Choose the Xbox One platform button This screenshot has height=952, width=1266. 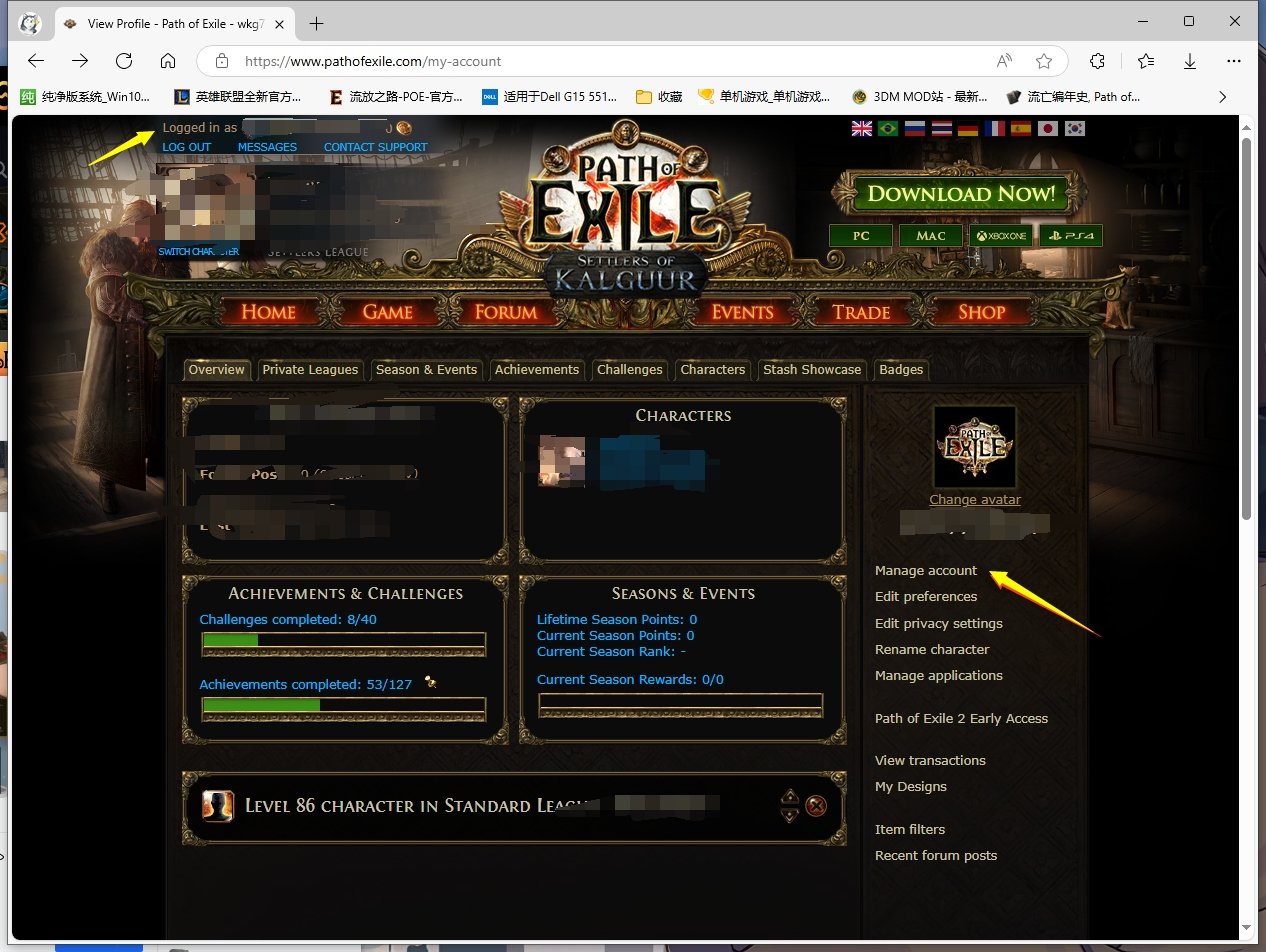pos(1001,236)
